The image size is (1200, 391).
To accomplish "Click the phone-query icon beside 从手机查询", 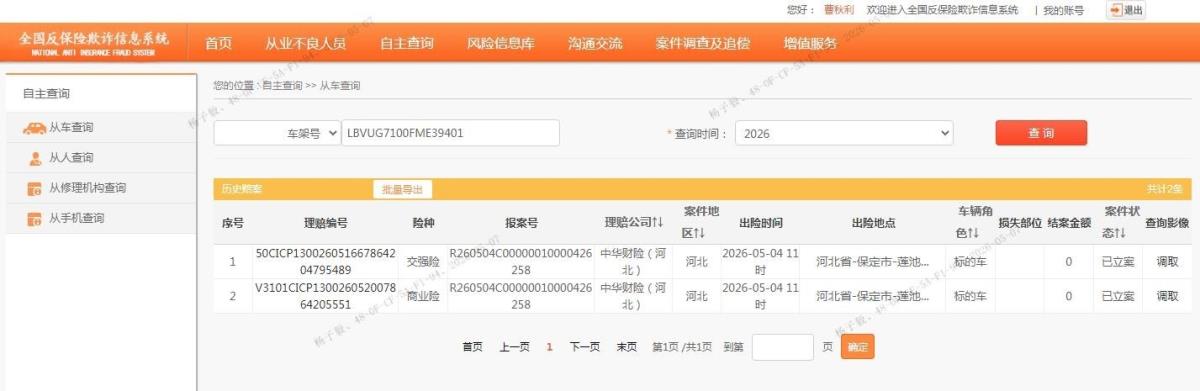I will (34, 218).
